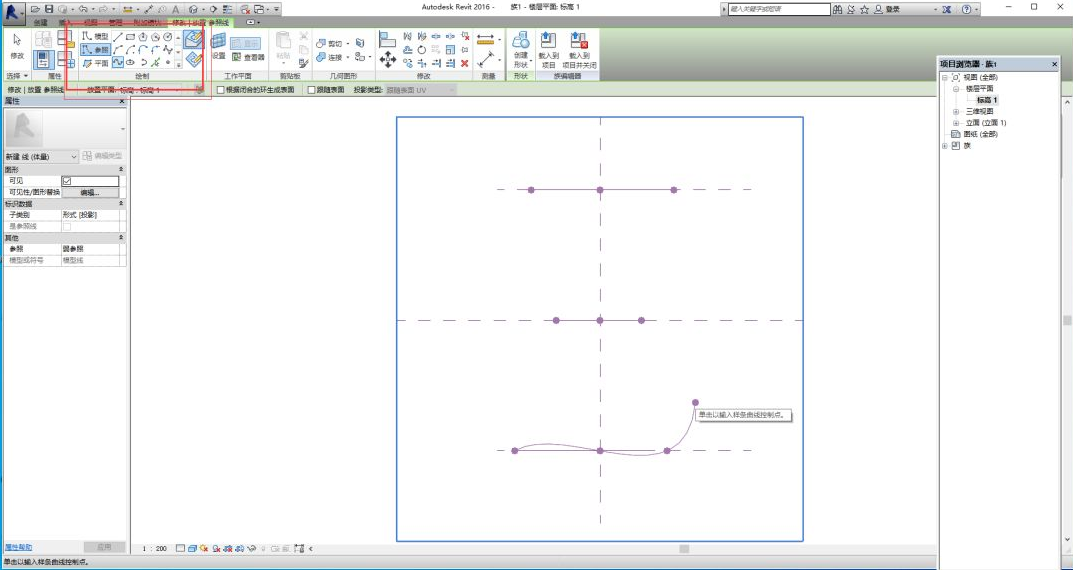Open the 新建 线 (体量) type dropdown
The image size is (1073, 570).
pyautogui.click(x=74, y=157)
